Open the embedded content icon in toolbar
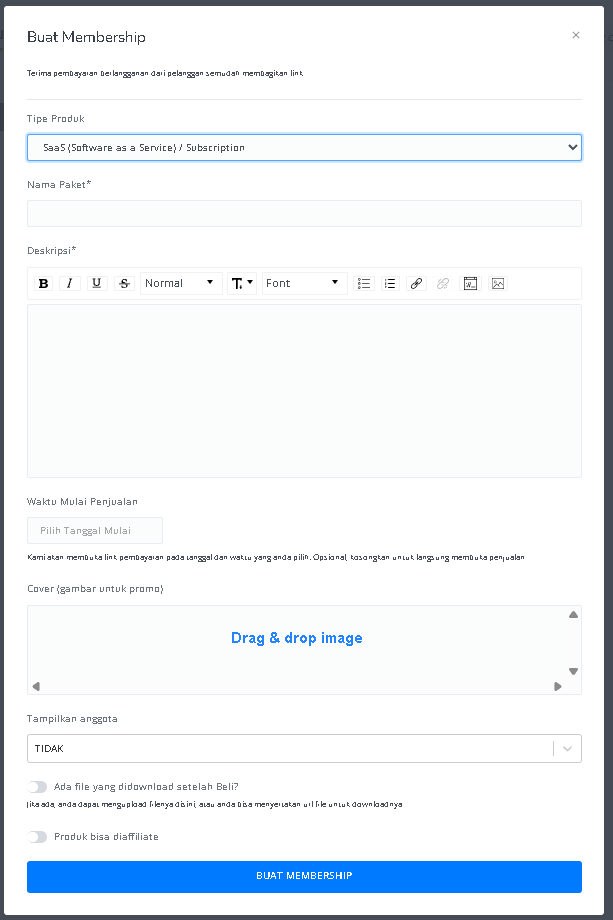This screenshot has width=613, height=920. (x=470, y=283)
